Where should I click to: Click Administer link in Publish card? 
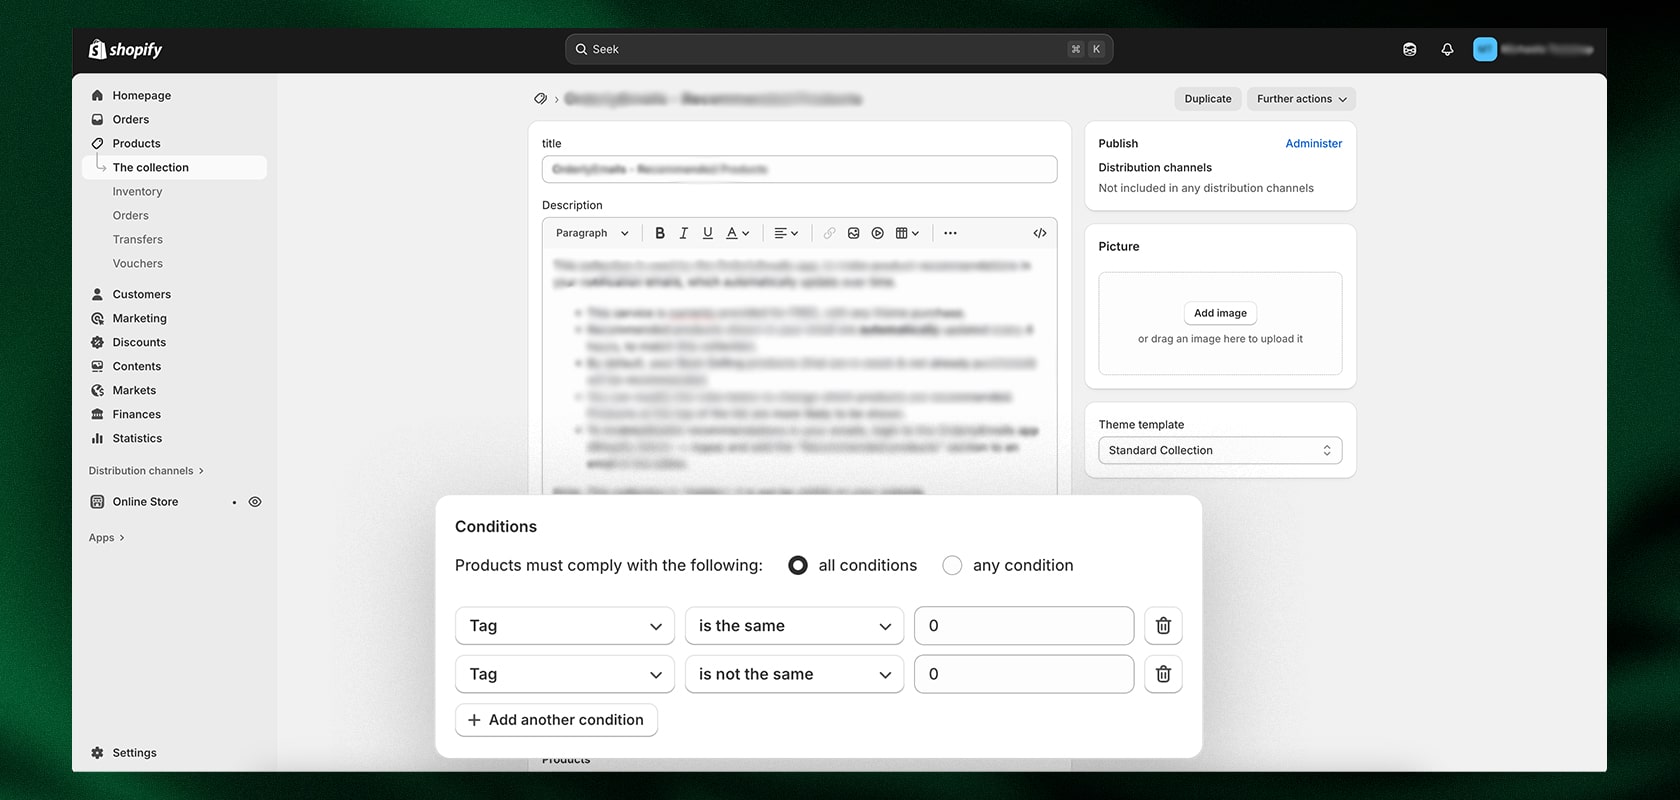(x=1314, y=144)
